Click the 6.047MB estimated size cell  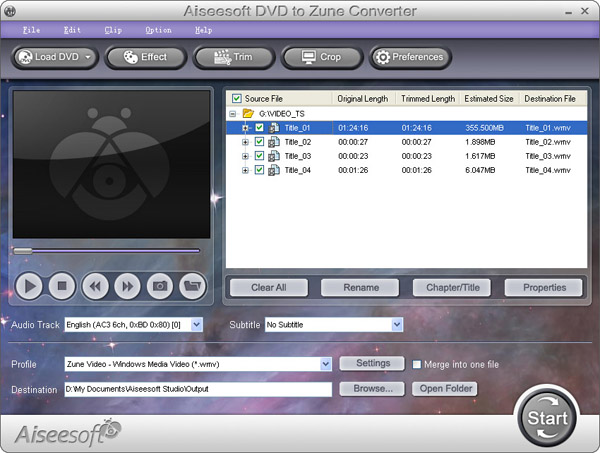tap(480, 170)
